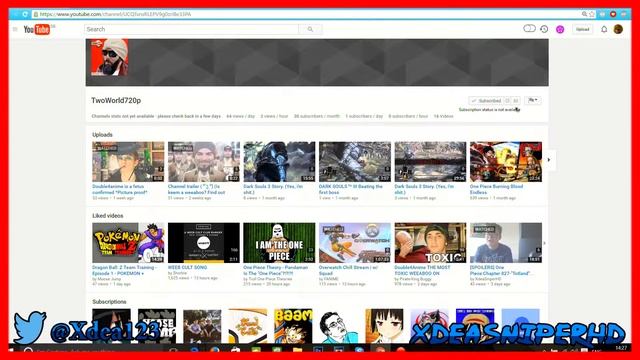Viewport: 640px width, 360px height.
Task: Click the Channel trailer video title
Action: 196,189
